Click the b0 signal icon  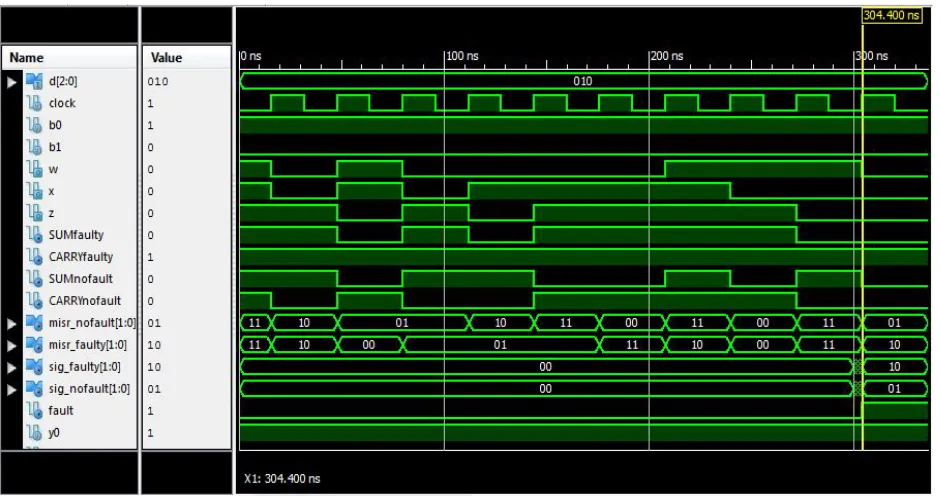(34, 125)
